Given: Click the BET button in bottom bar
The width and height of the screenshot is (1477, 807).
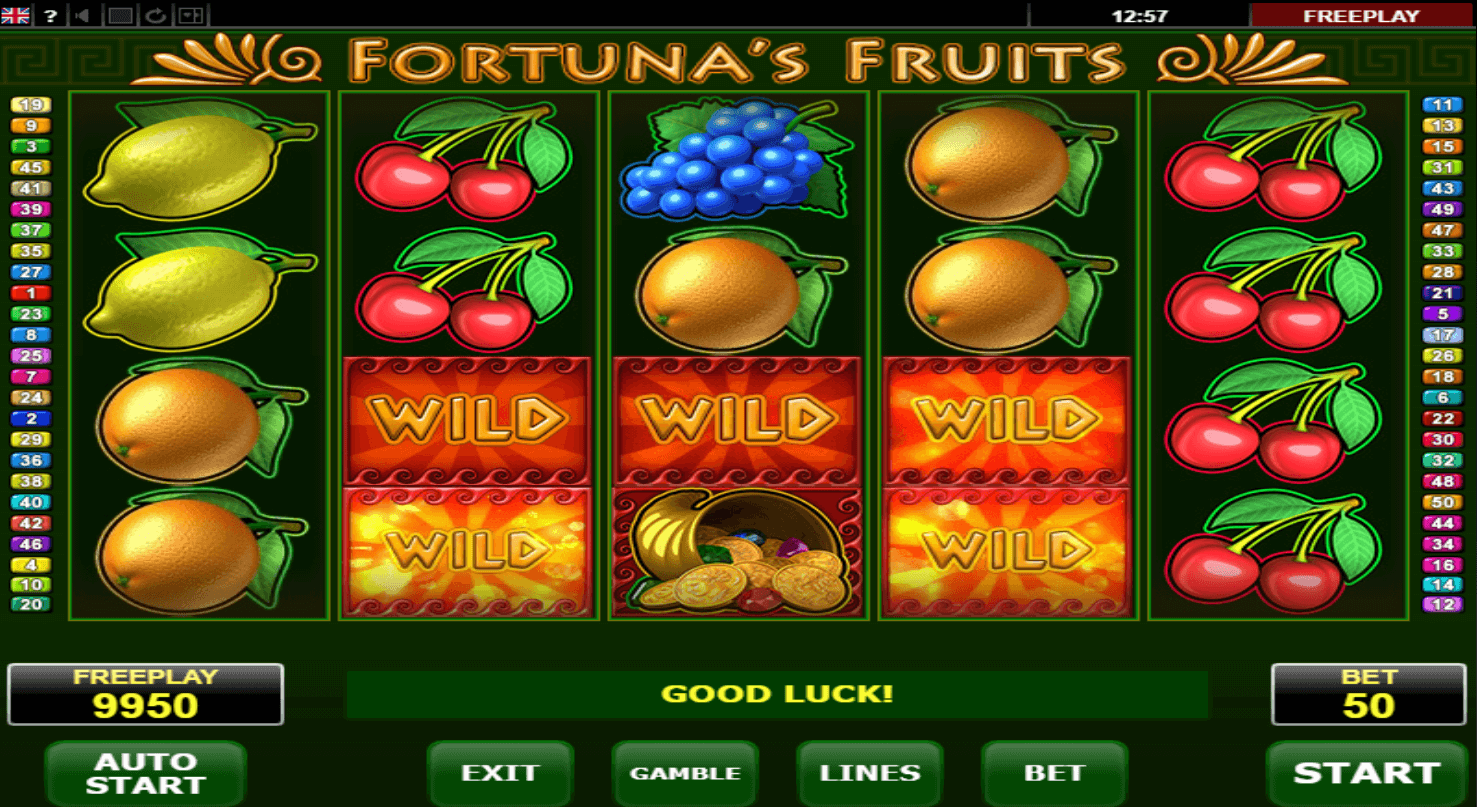Looking at the screenshot, I should pyautogui.click(x=1055, y=773).
